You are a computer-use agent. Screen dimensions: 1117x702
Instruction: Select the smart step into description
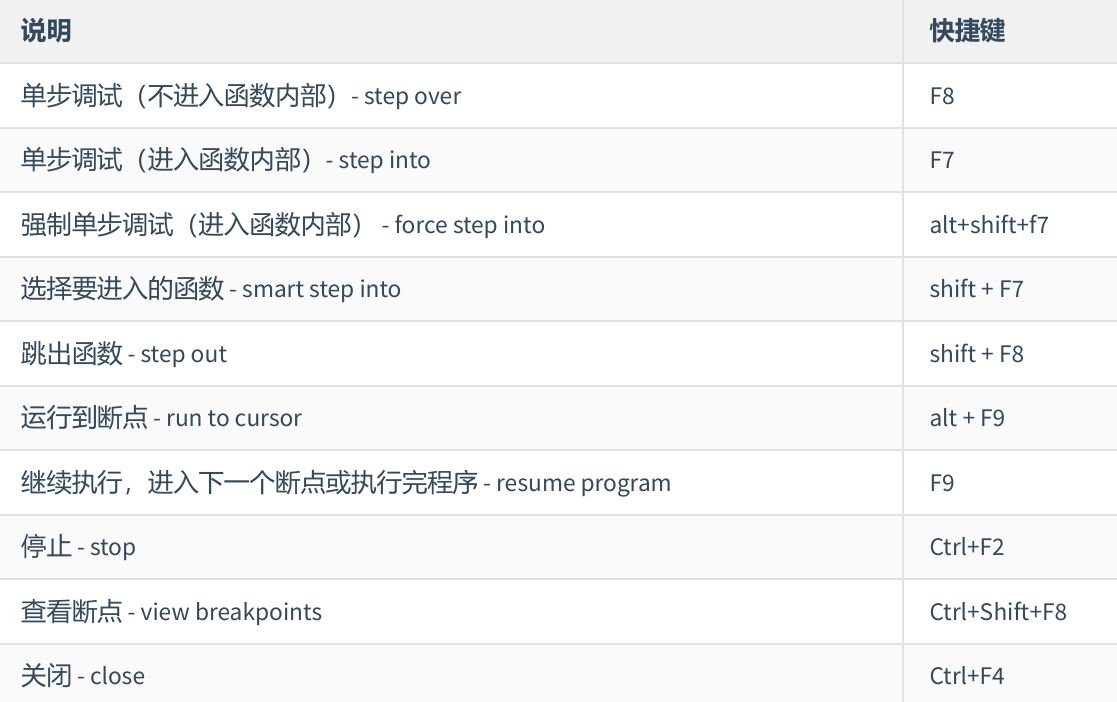pos(211,289)
